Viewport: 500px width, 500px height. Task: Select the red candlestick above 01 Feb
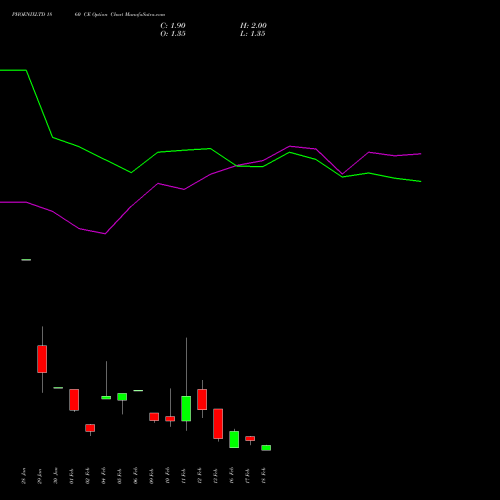tap(74, 400)
